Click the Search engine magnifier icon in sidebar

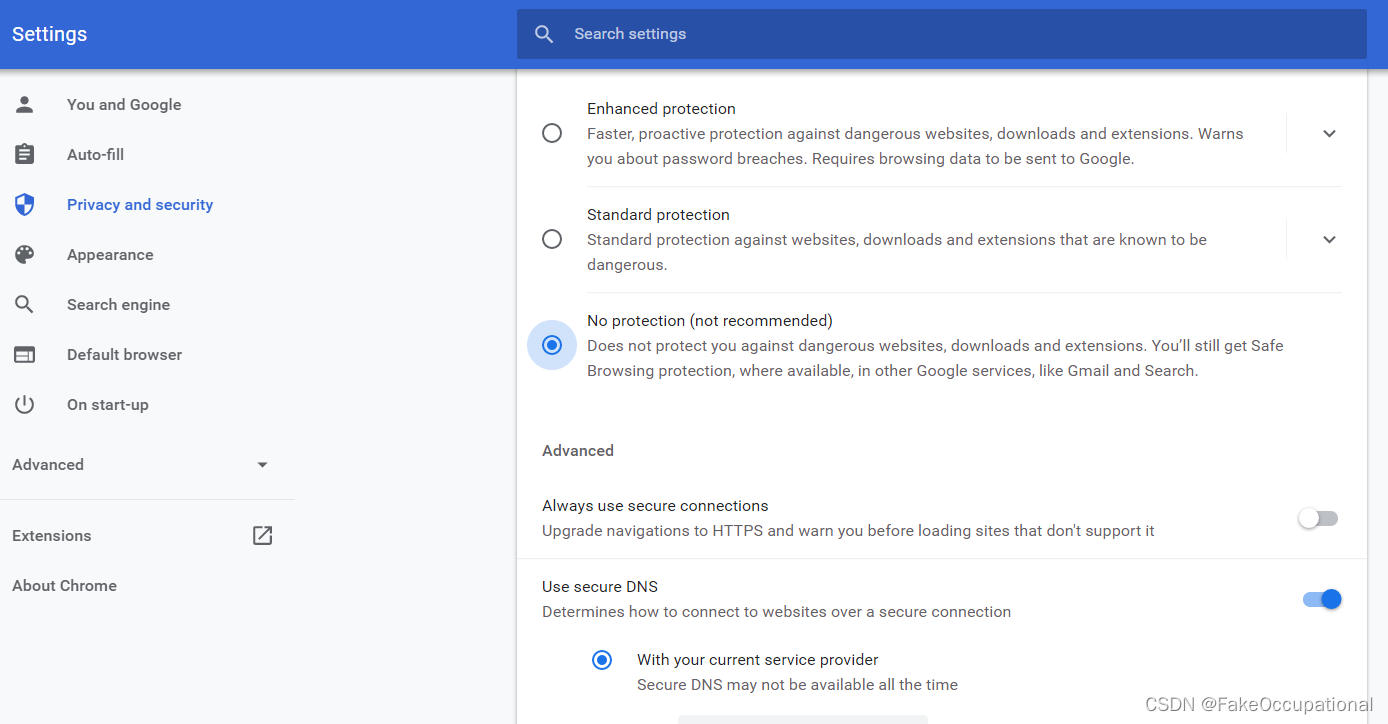point(25,304)
